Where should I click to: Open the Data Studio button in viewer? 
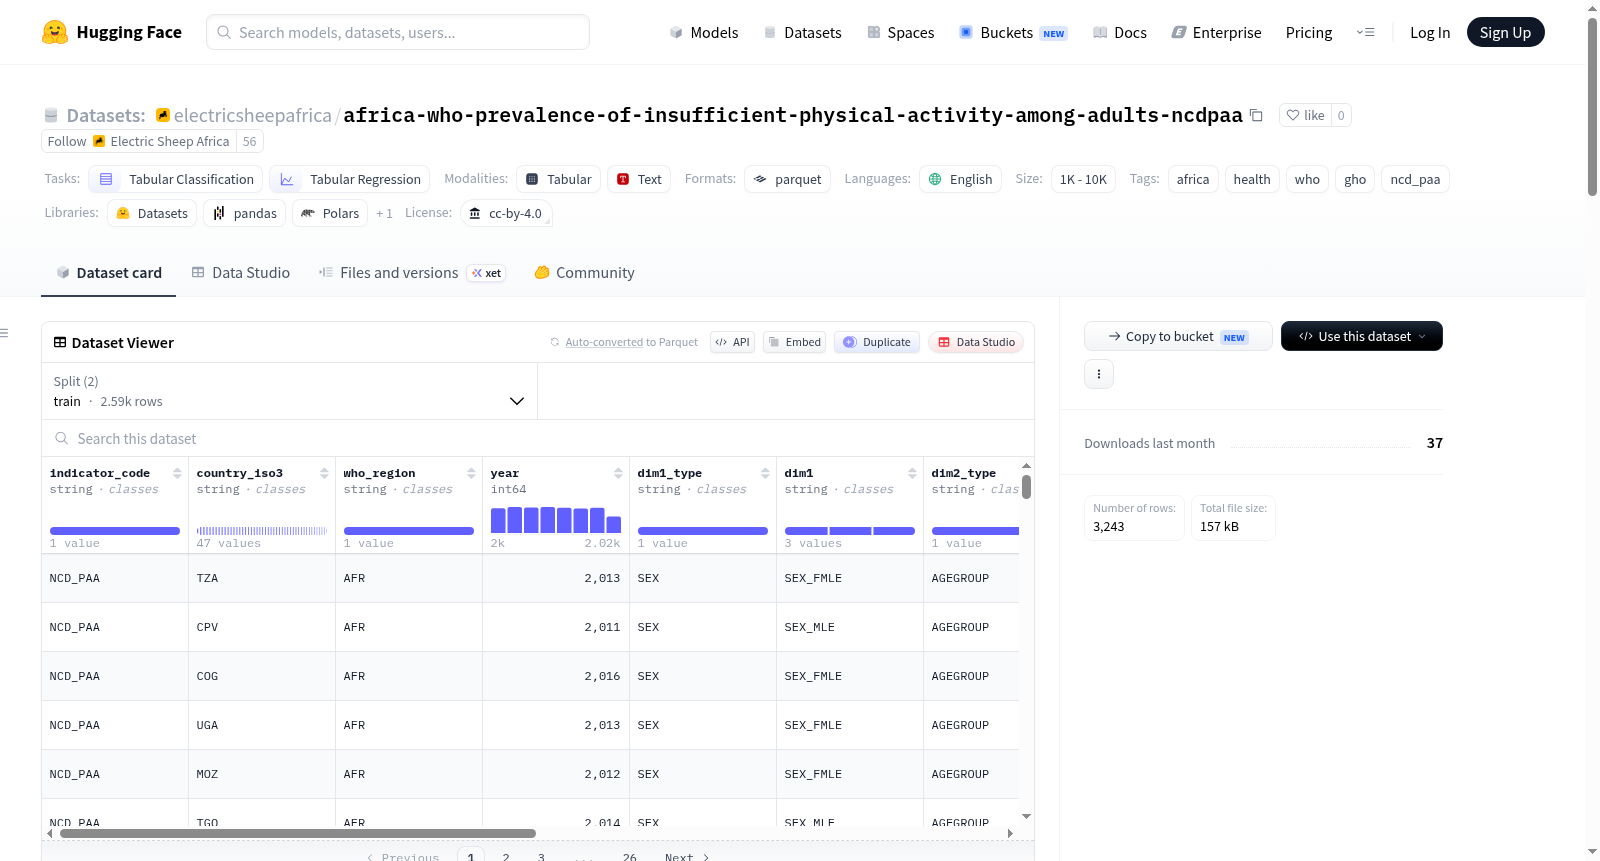(976, 342)
